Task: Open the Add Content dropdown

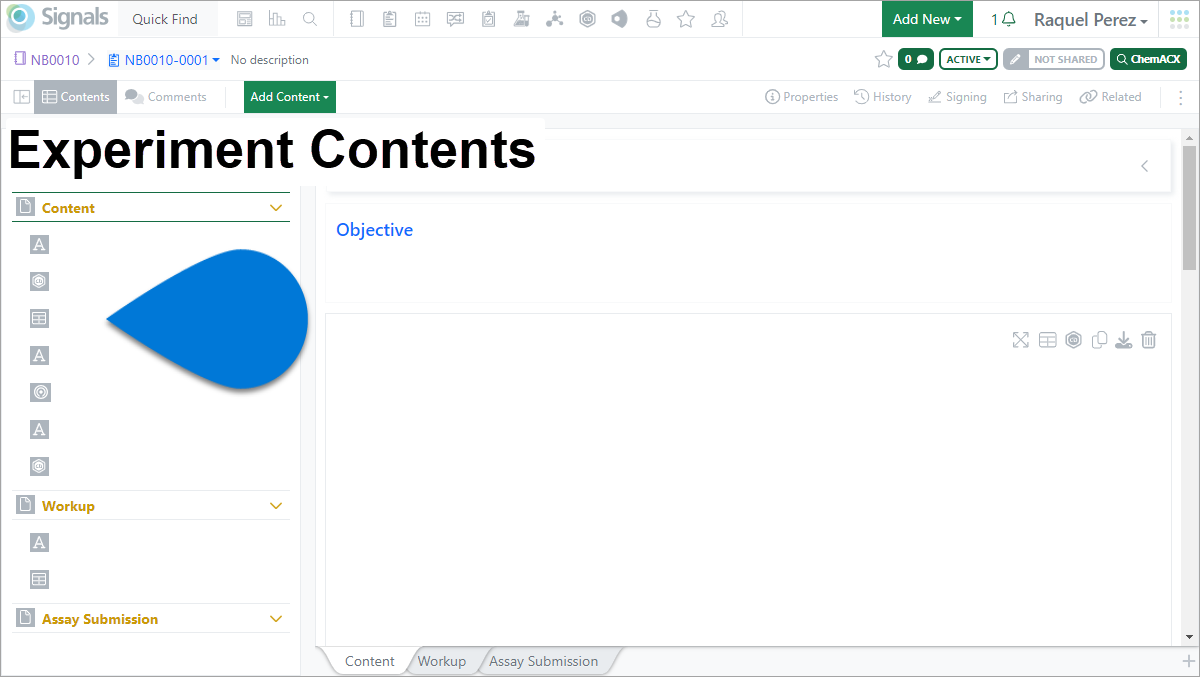Action: [290, 97]
